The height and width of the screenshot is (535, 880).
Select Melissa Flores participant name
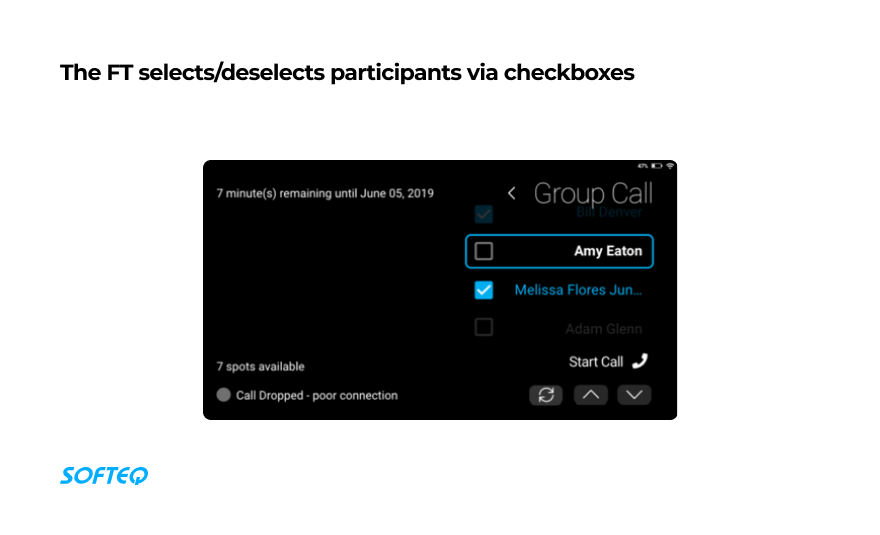[578, 290]
